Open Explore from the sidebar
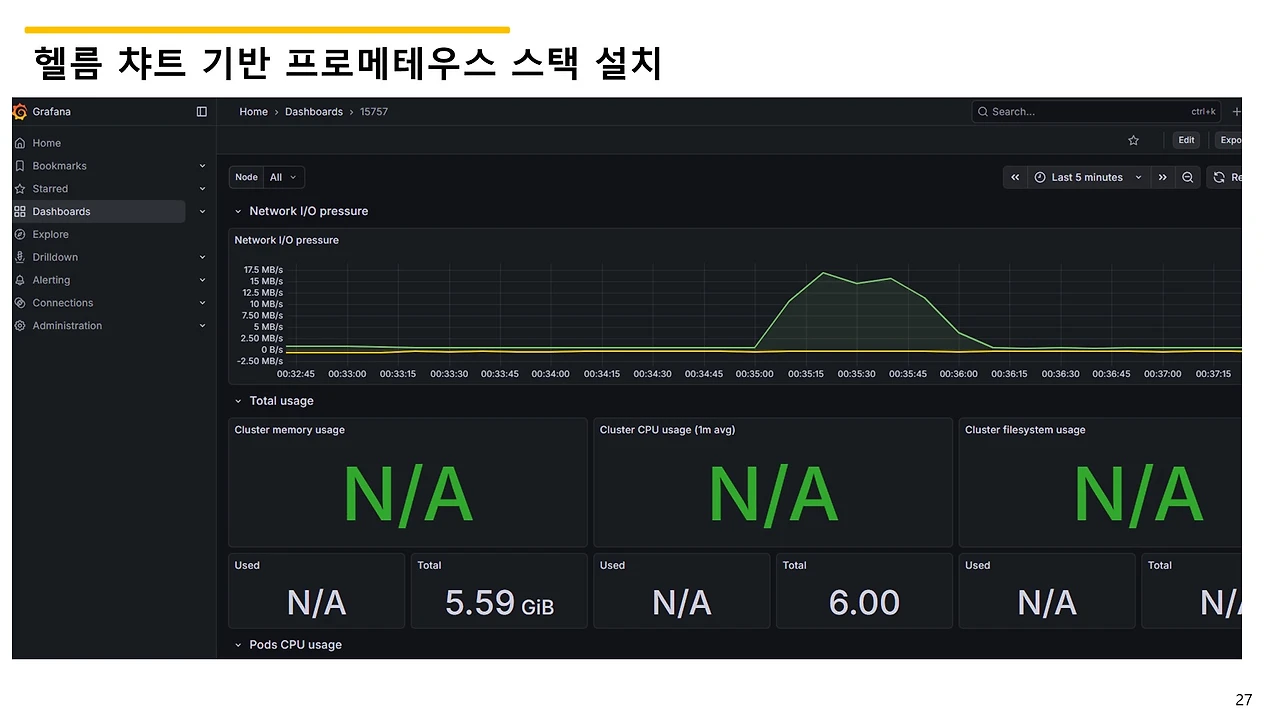This screenshot has height=720, width=1280. (x=49, y=234)
